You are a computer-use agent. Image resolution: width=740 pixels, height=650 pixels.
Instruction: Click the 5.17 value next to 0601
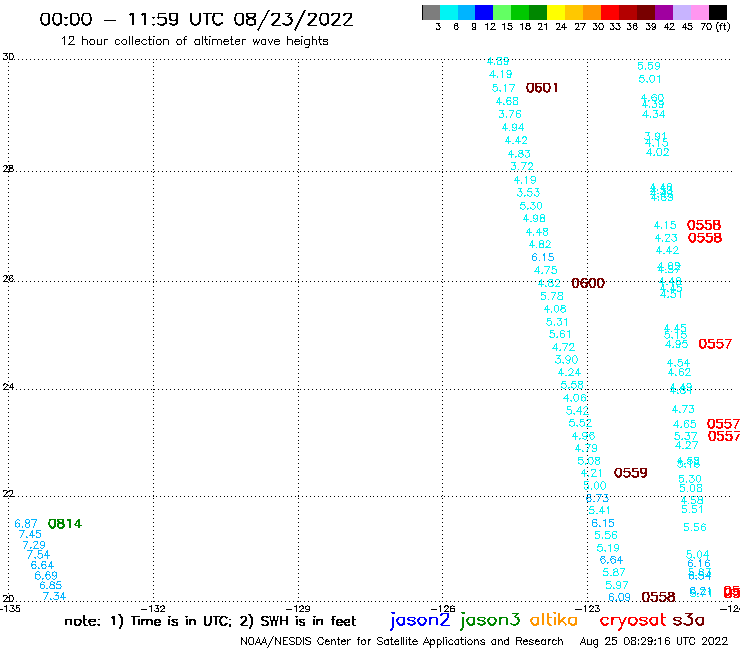504,88
